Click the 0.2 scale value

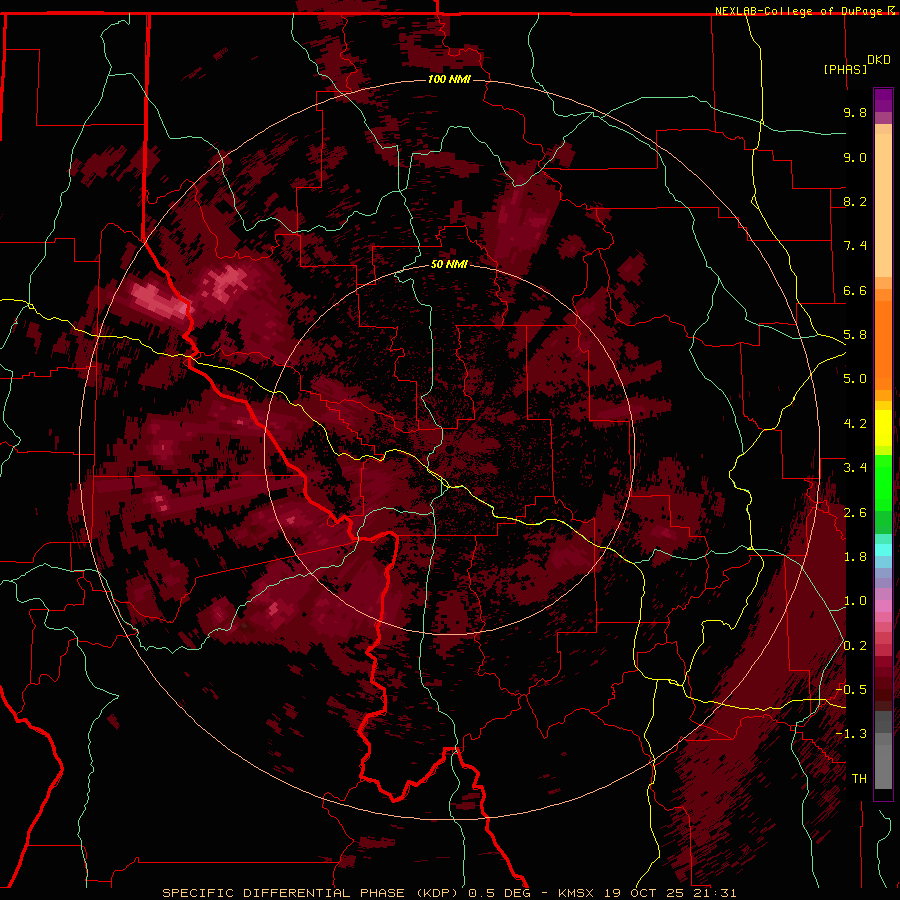855,646
